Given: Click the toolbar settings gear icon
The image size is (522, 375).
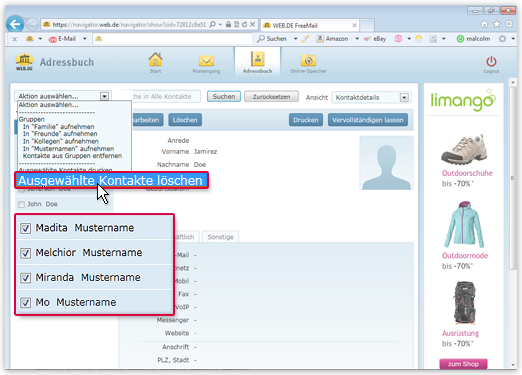Looking at the screenshot, I should coord(502,39).
